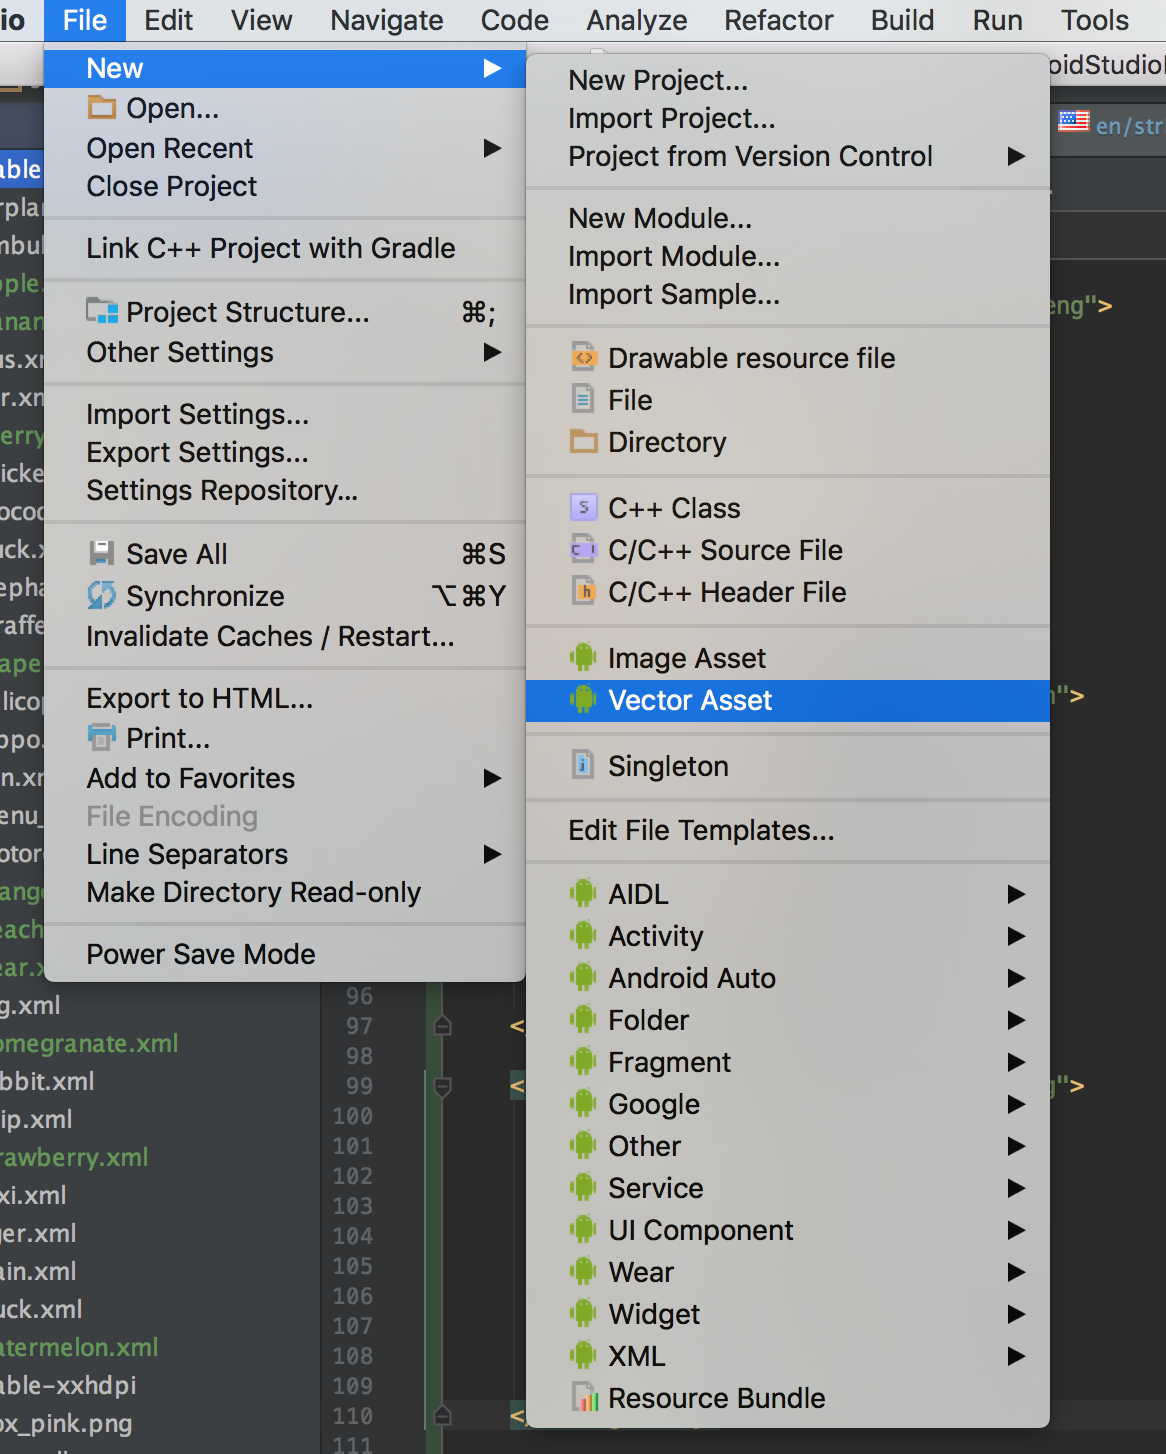This screenshot has width=1166, height=1454.
Task: Run Synchronize
Action: [x=204, y=596]
